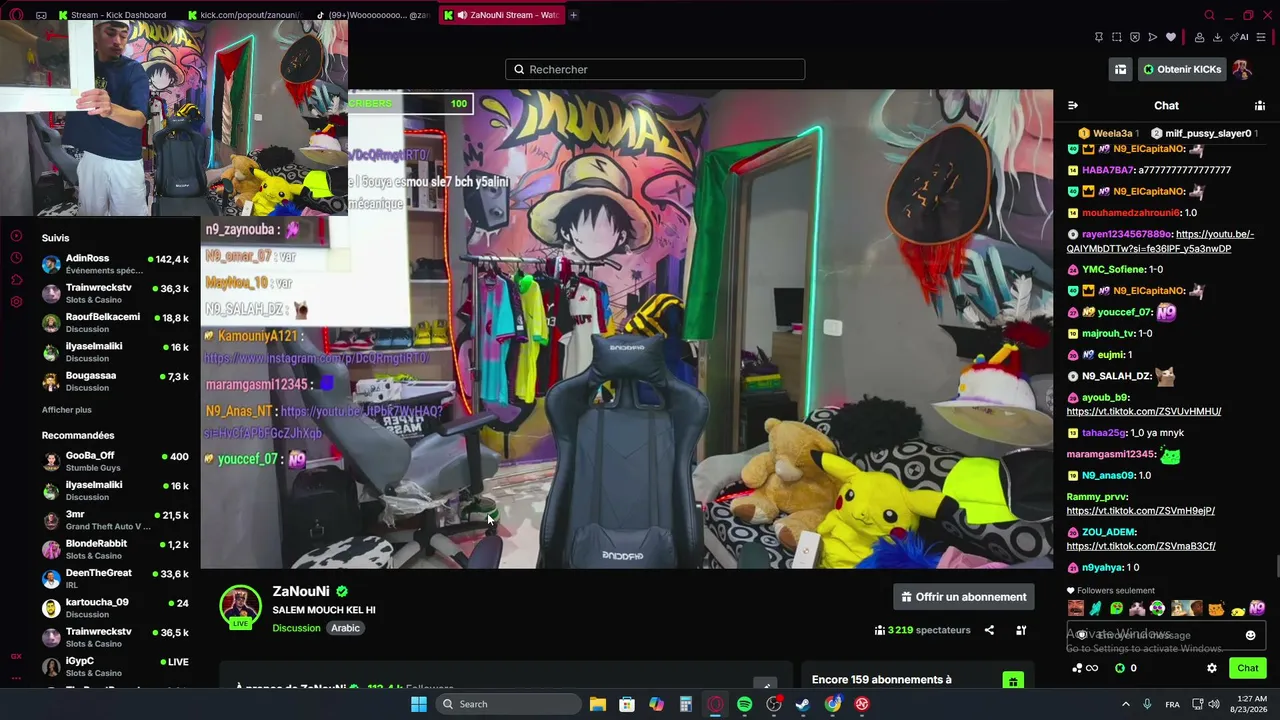Open Bougassaa channel in sidebar
1280x720 pixels.
coord(115,381)
